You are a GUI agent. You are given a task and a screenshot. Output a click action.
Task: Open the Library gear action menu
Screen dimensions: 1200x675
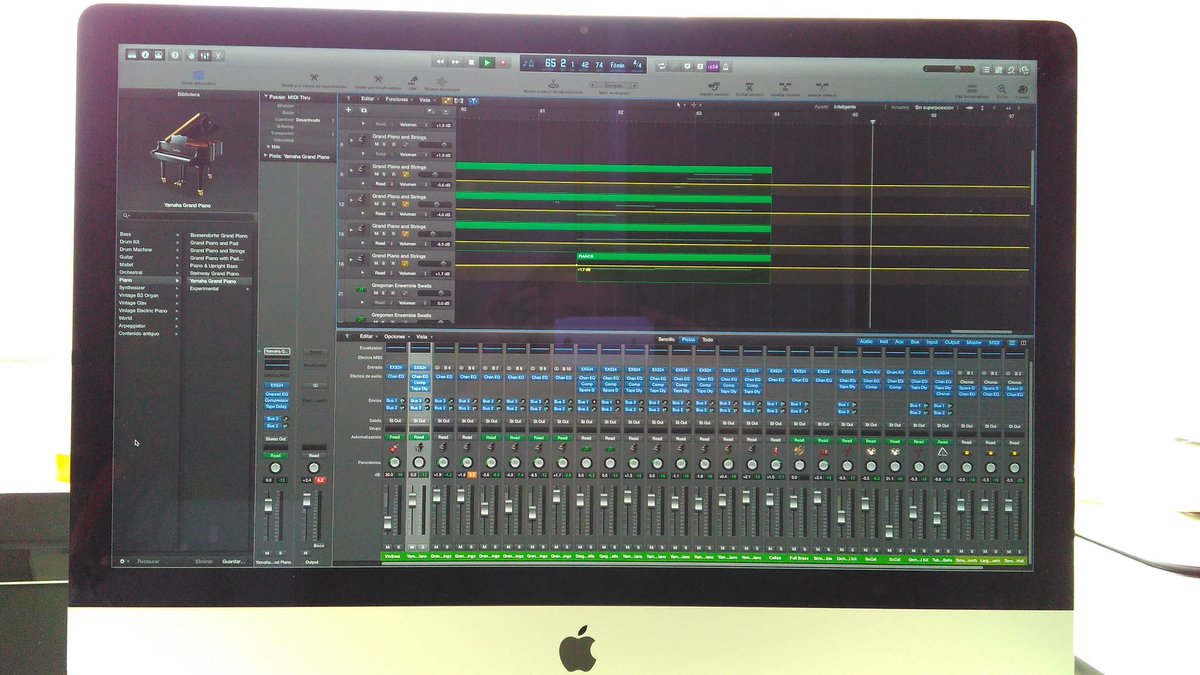pyautogui.click(x=123, y=561)
